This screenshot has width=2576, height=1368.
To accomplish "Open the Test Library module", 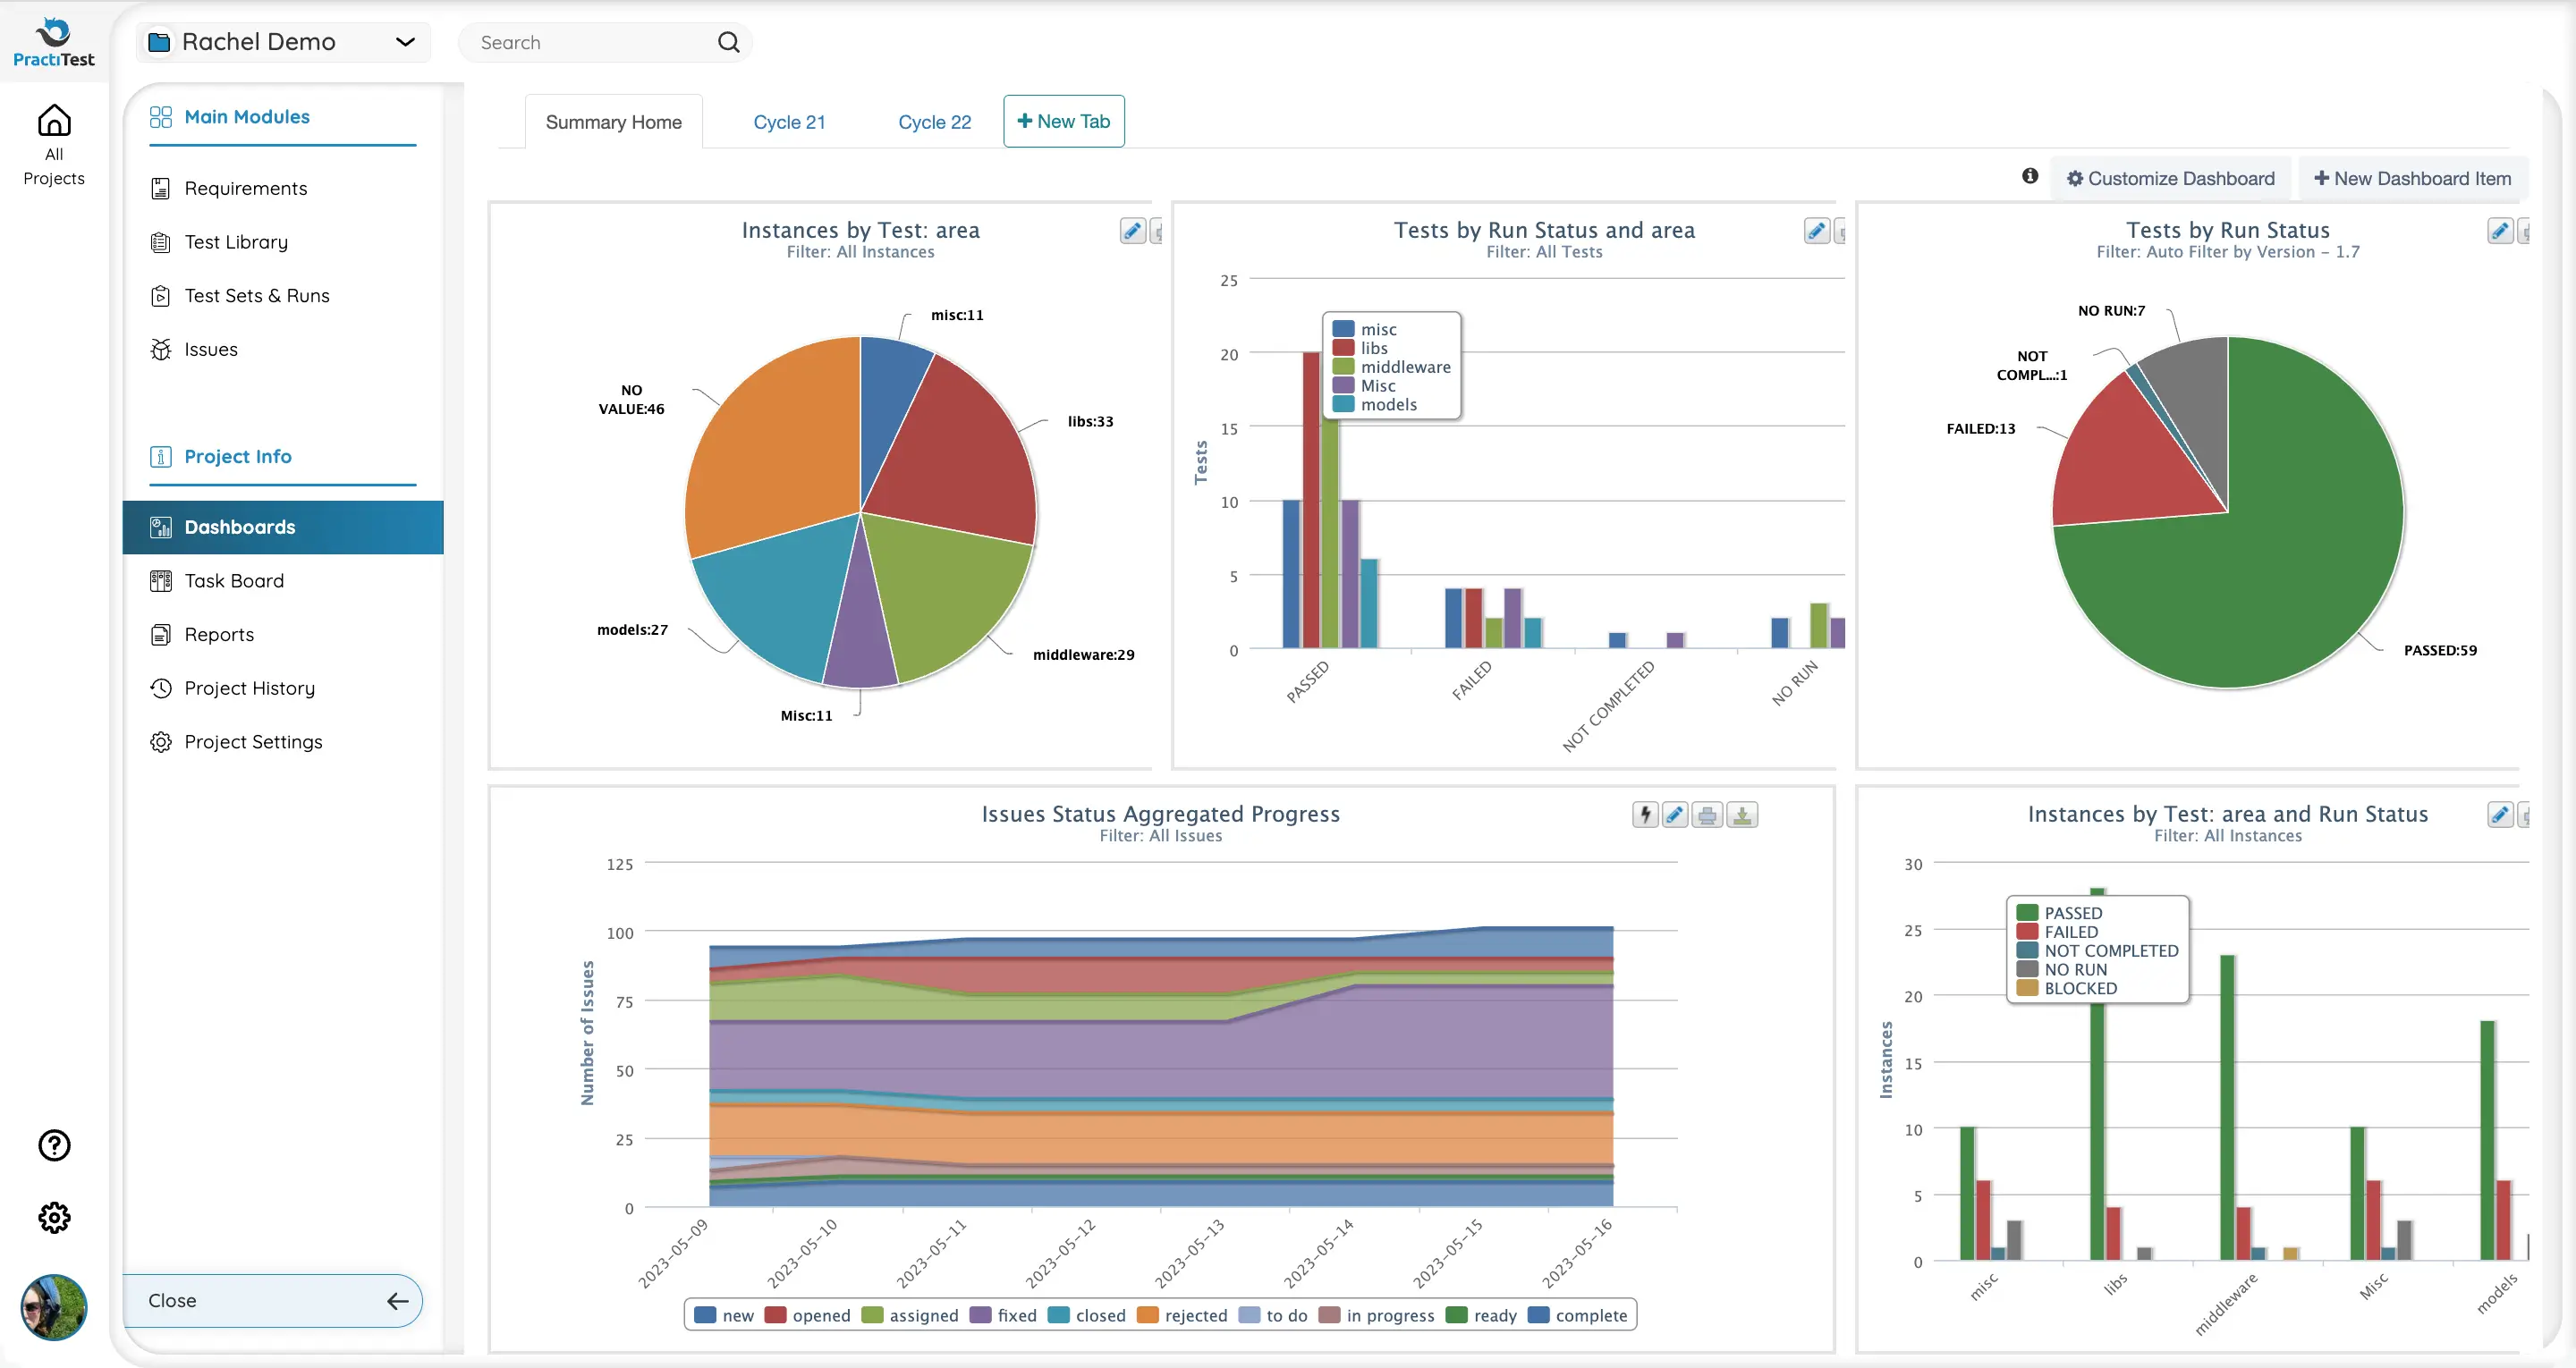I will tap(236, 242).
